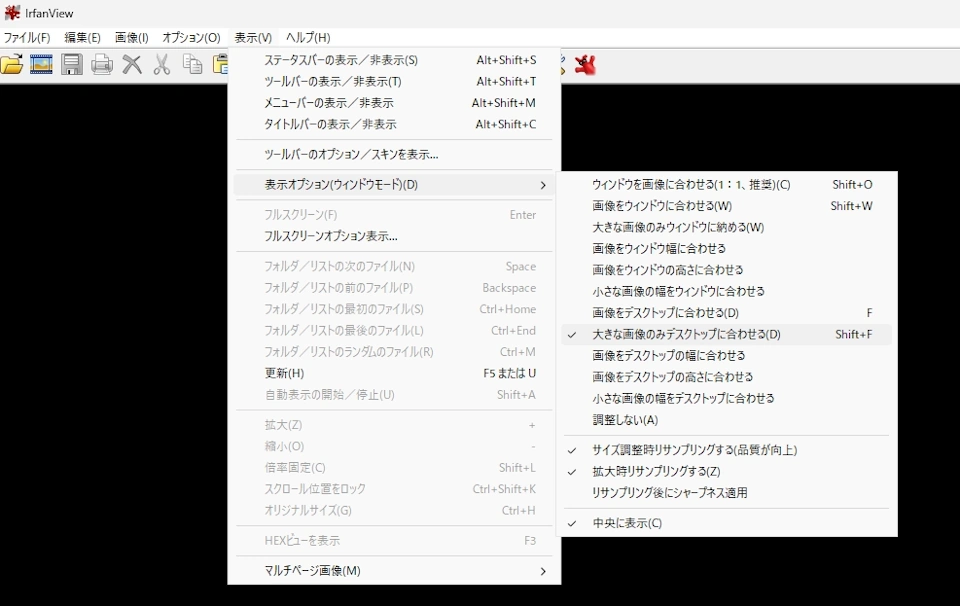The height and width of the screenshot is (606, 960).
Task: Toggle ツールバーの表示／非表示(T)
Action: 394,81
